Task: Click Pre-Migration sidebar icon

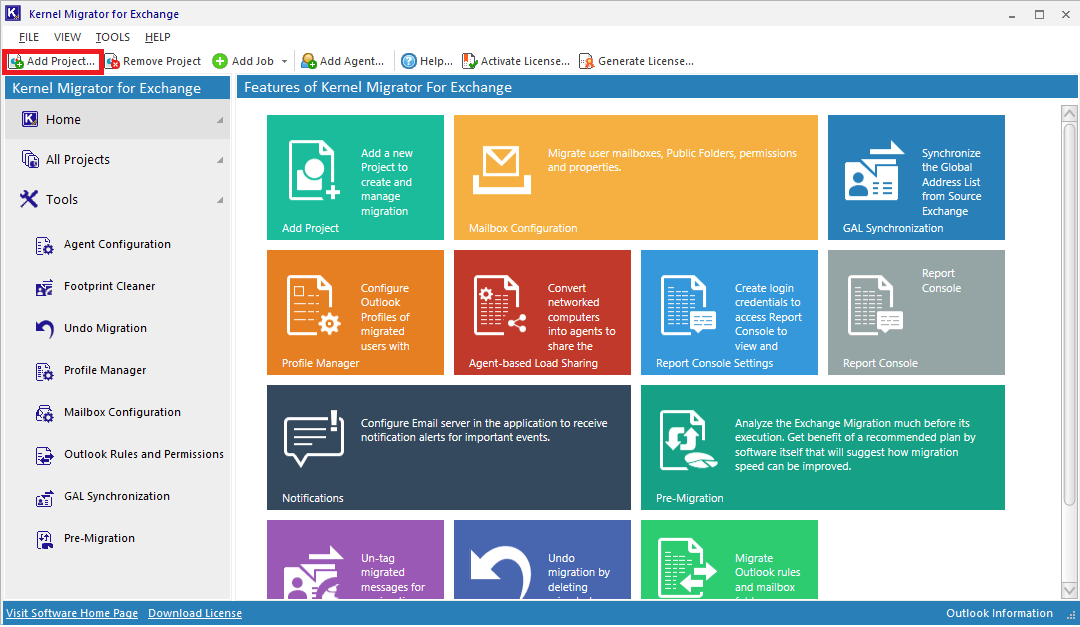Action: point(44,539)
